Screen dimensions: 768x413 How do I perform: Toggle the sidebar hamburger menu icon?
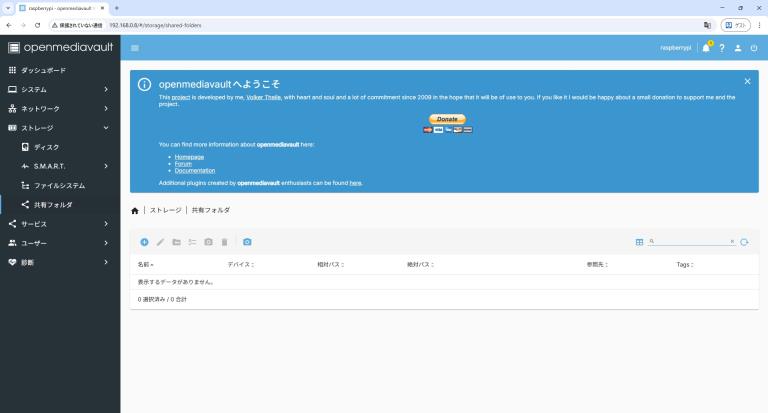135,48
